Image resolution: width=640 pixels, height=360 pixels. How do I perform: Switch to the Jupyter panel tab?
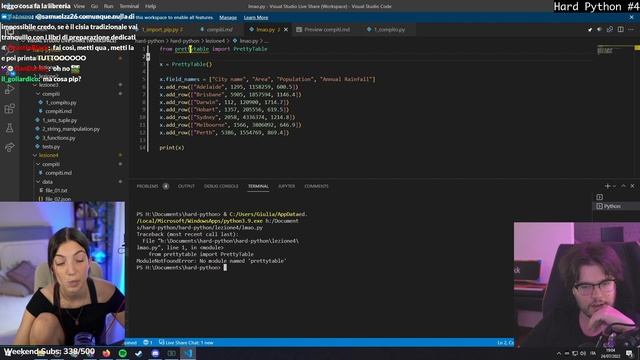tap(287, 186)
